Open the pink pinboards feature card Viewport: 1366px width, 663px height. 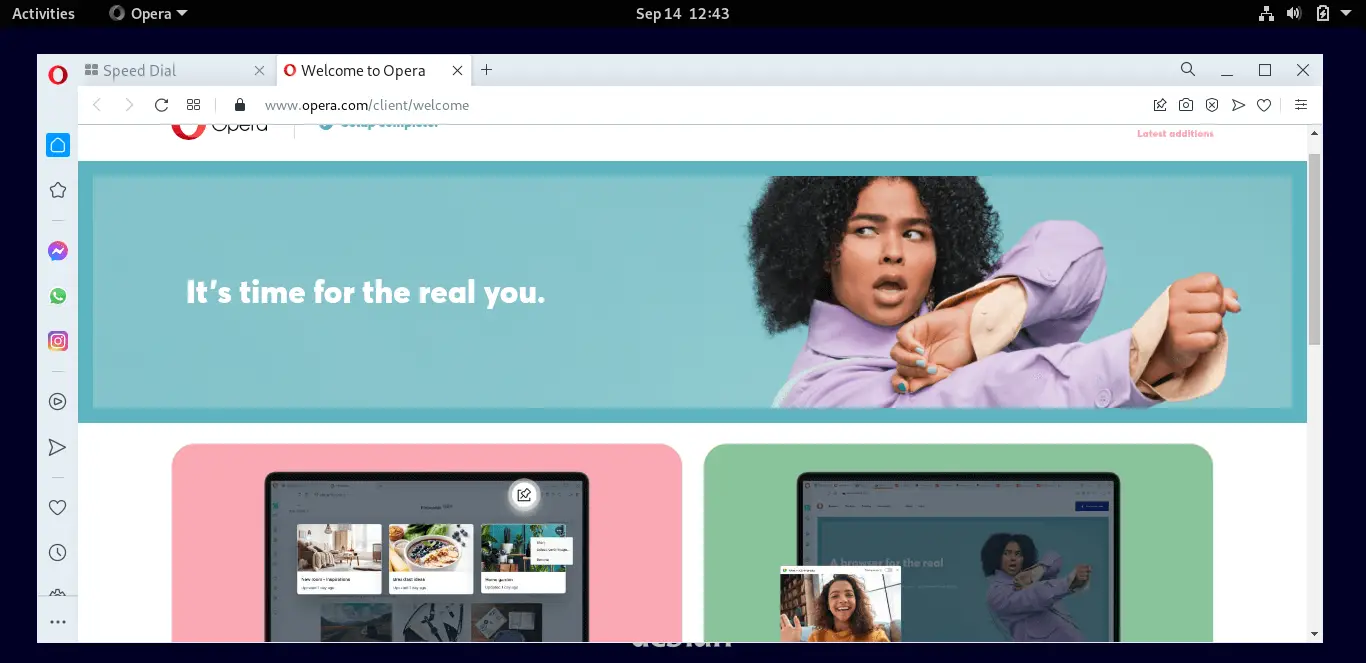point(427,543)
